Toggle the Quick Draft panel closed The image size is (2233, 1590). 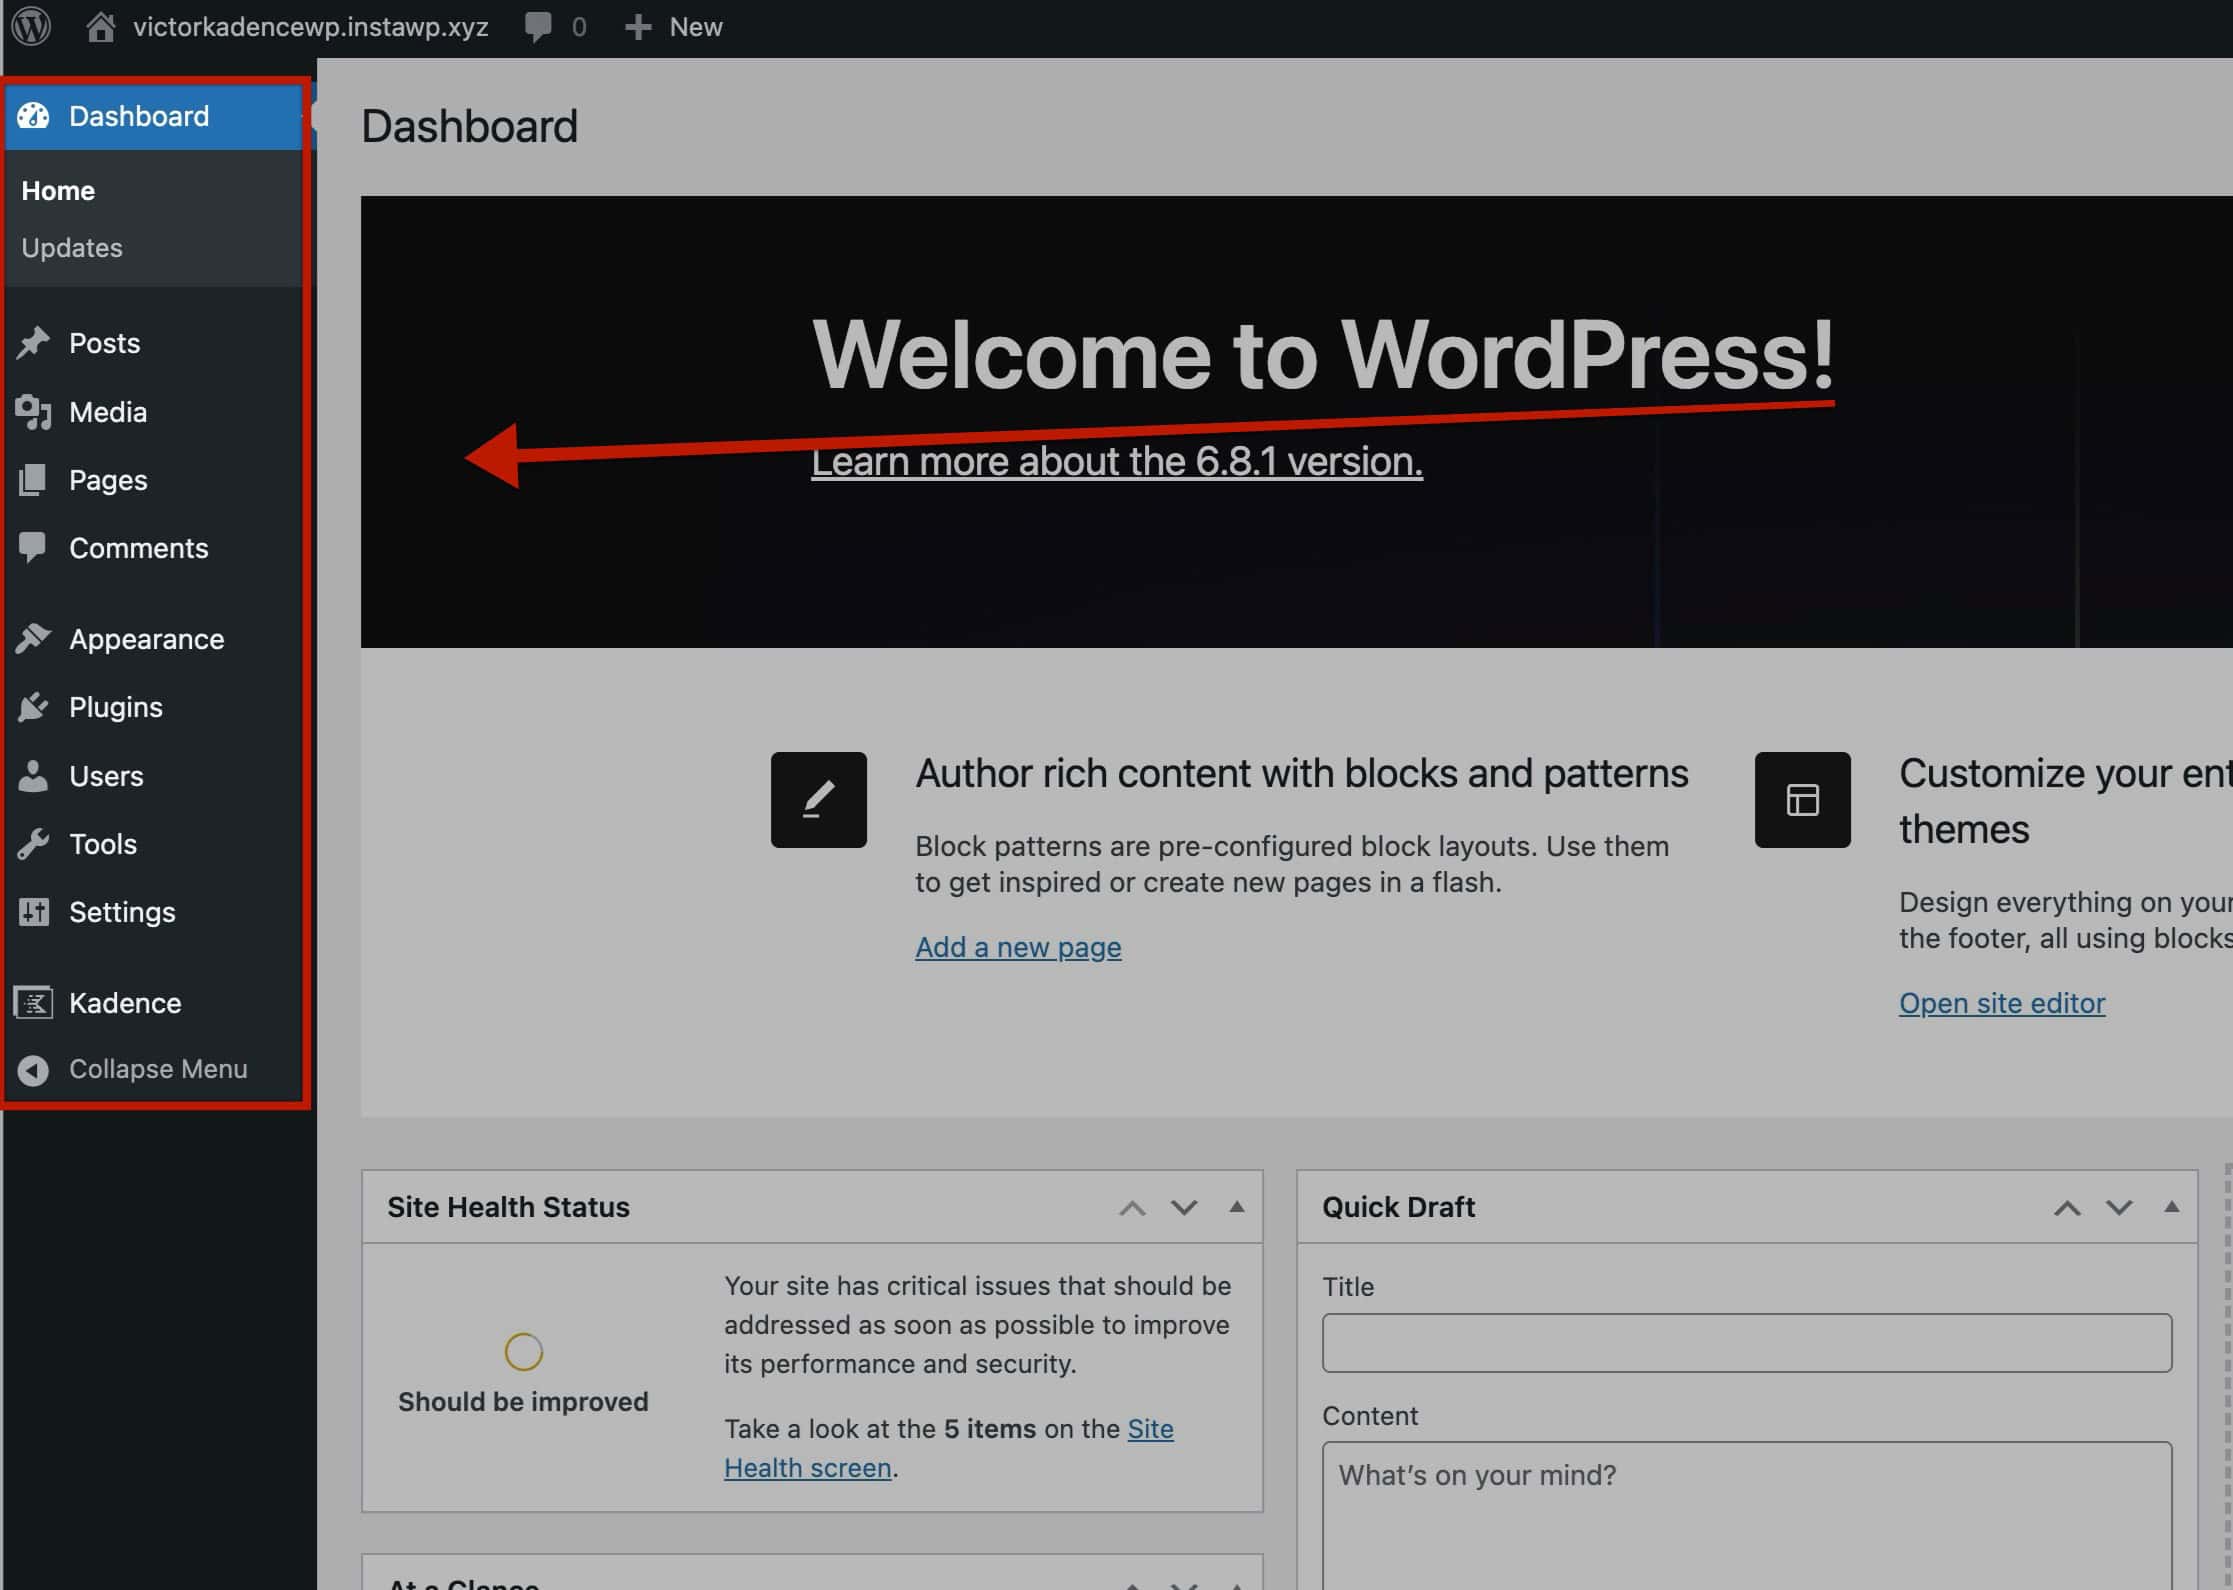[2171, 1207]
